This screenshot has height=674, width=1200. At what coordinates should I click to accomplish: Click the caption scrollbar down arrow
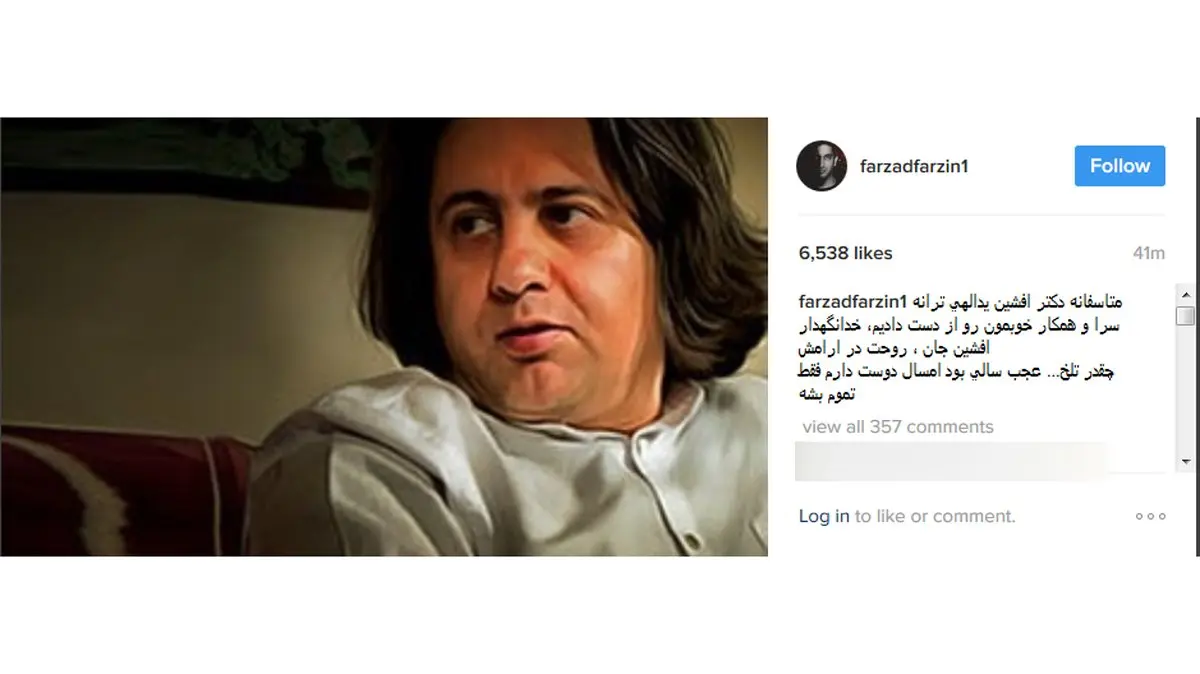(1185, 461)
